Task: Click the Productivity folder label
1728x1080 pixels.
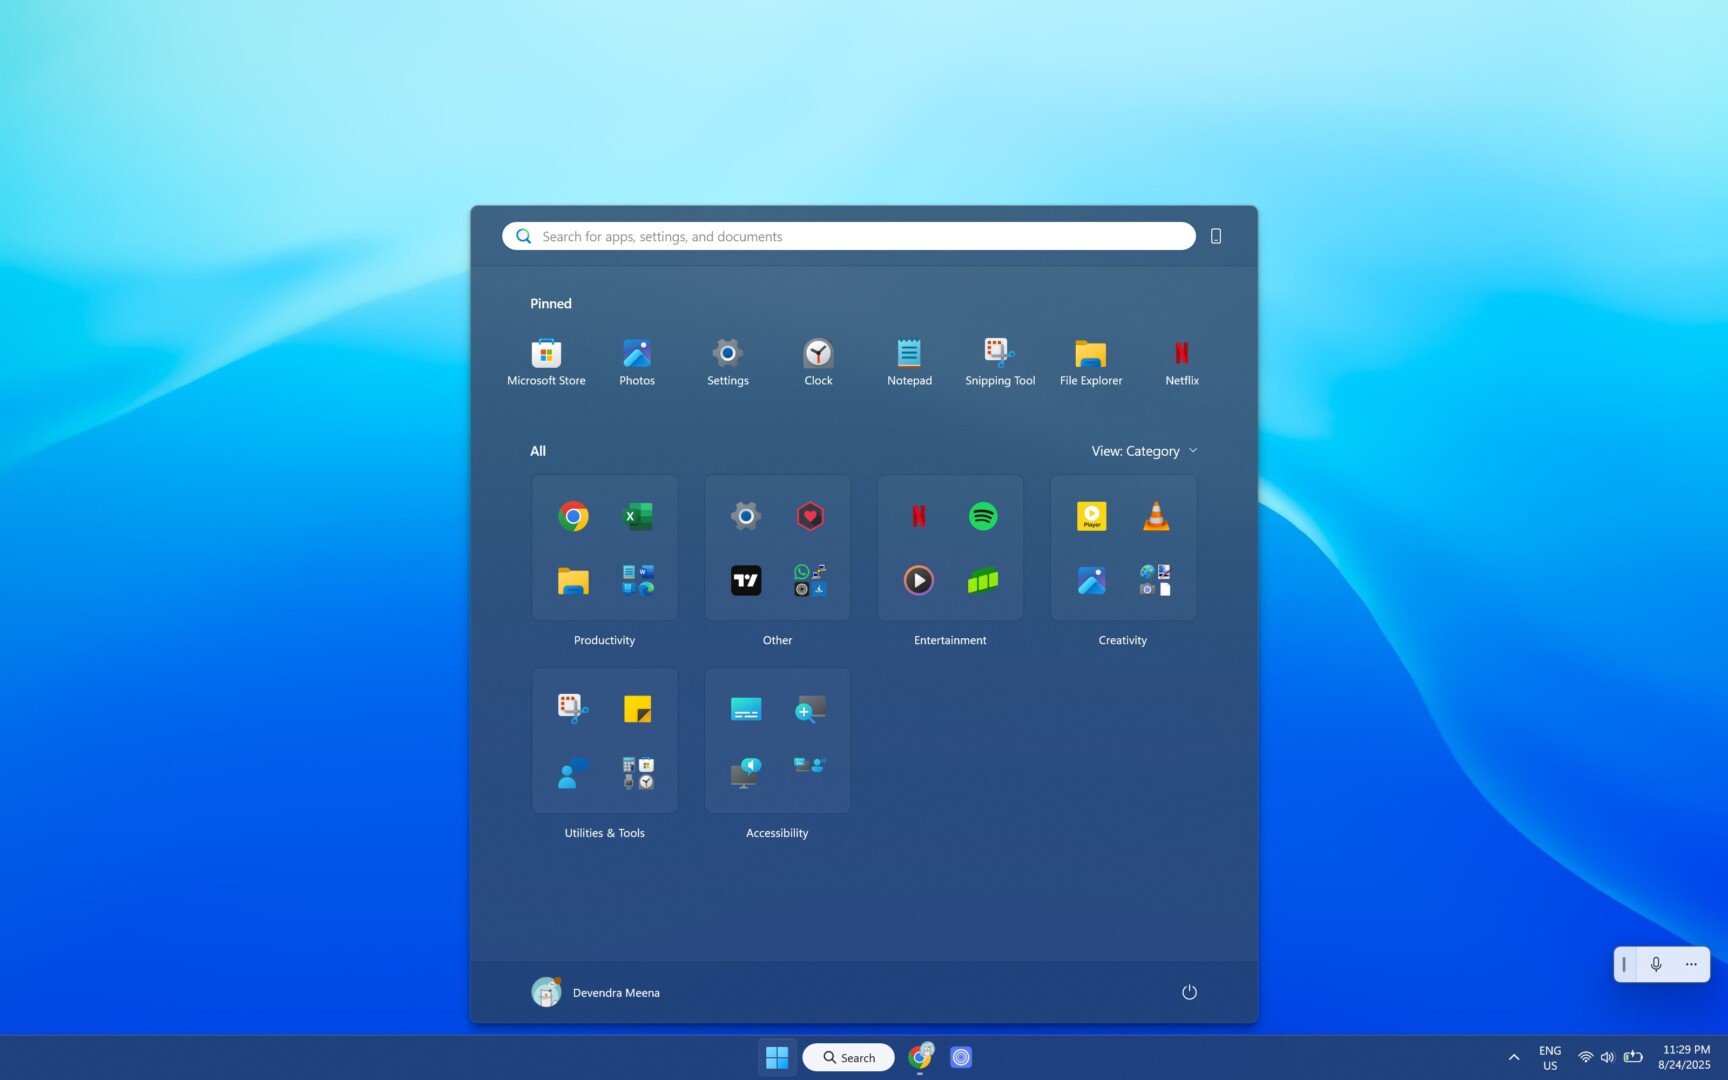Action: point(604,640)
